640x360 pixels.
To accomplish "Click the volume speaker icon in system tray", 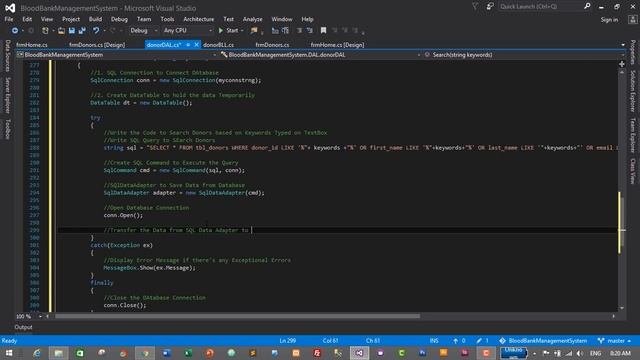I will [x=580, y=353].
